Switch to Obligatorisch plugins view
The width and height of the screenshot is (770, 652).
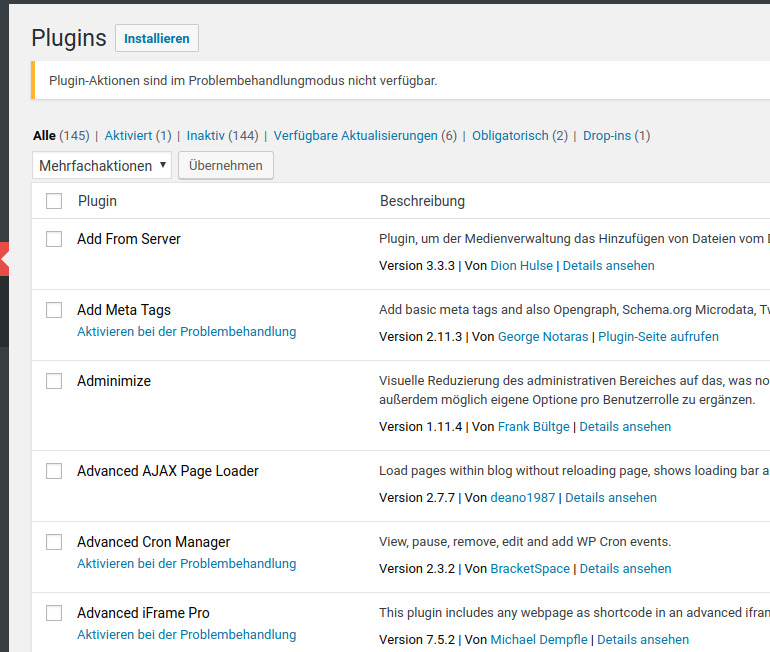pos(510,136)
